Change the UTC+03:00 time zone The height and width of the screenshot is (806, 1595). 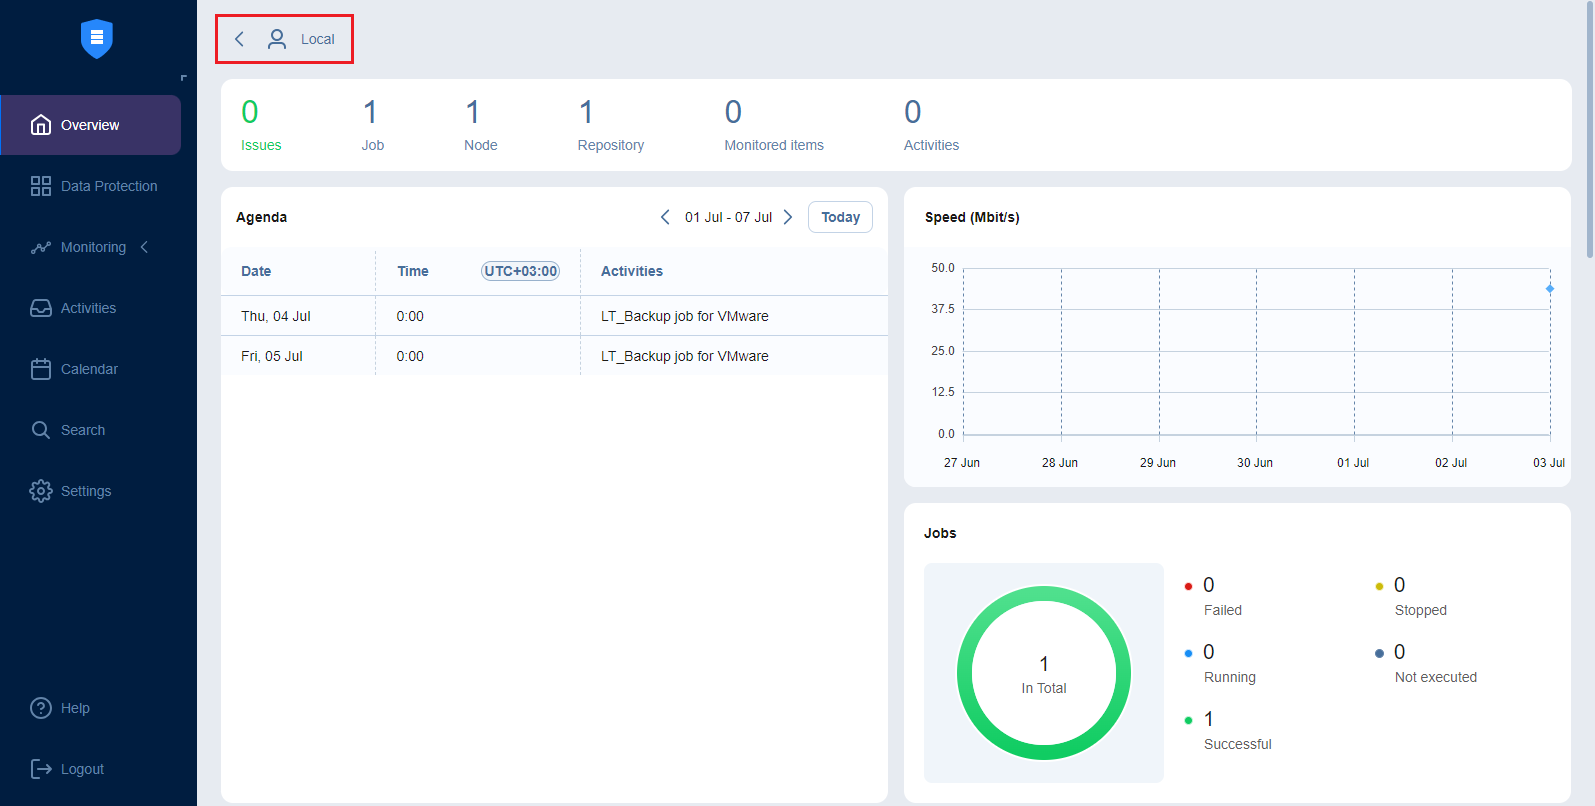click(520, 271)
